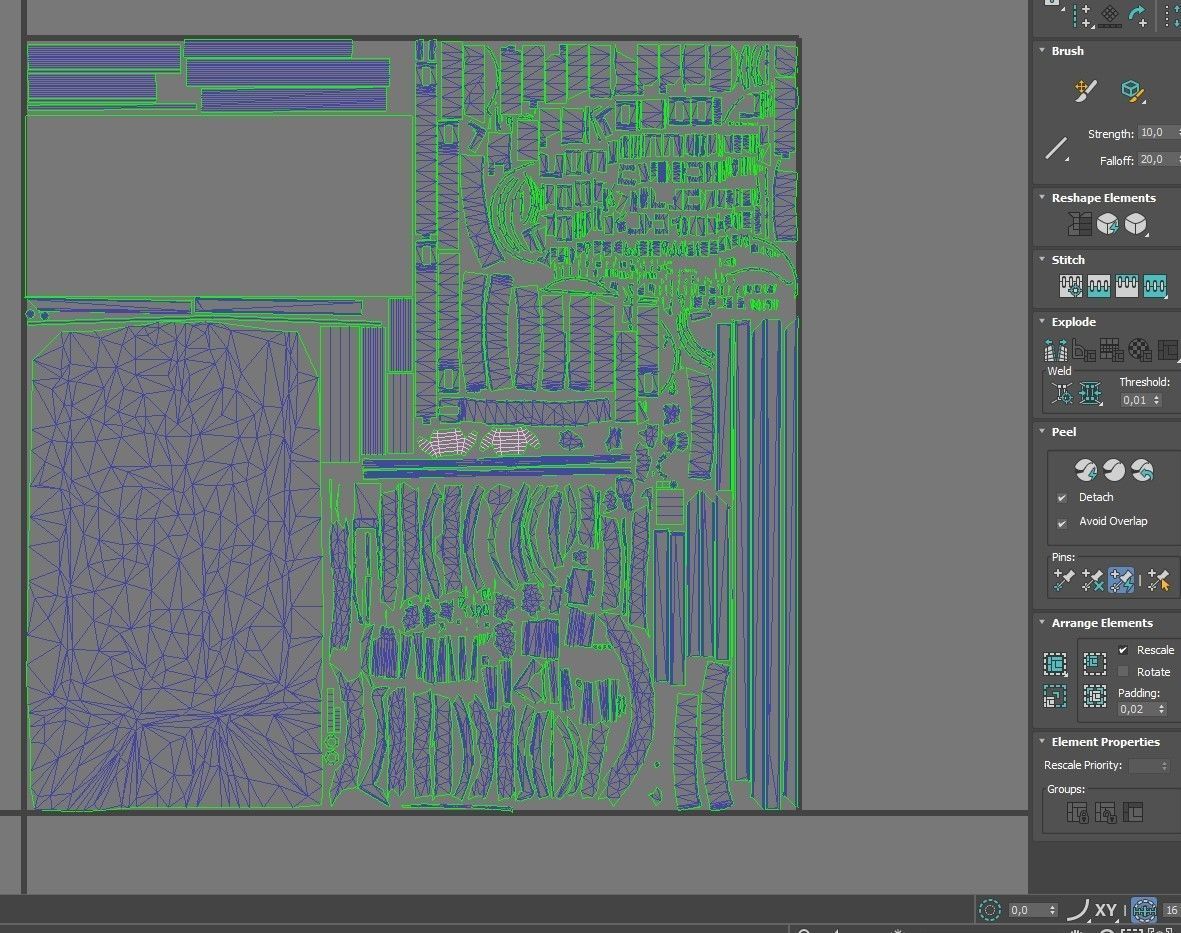Click the brush Falloff value field
Image resolution: width=1181 pixels, height=933 pixels.
pyautogui.click(x=1157, y=160)
